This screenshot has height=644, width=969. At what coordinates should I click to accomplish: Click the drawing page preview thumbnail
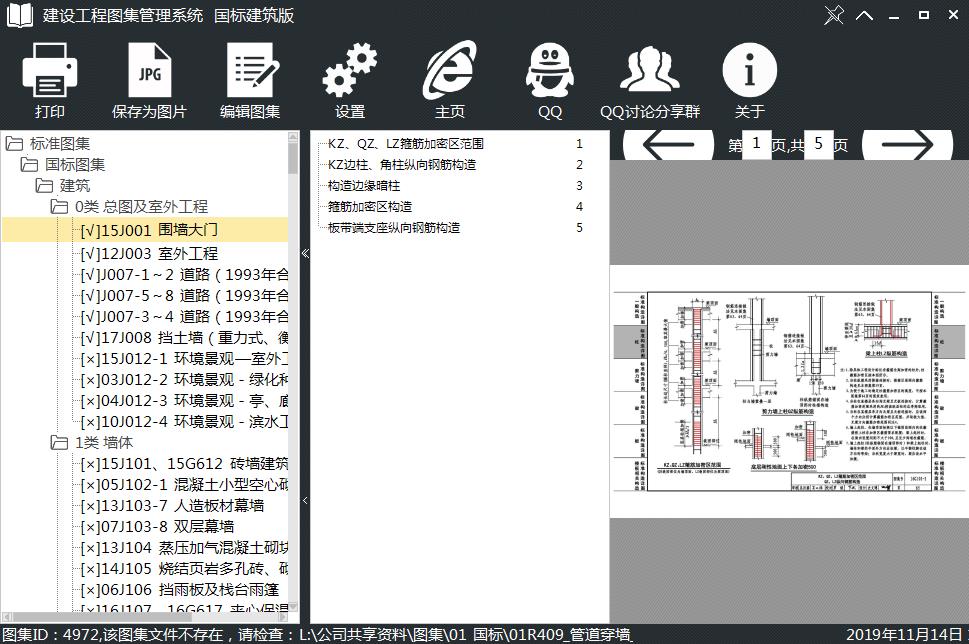pyautogui.click(x=789, y=392)
